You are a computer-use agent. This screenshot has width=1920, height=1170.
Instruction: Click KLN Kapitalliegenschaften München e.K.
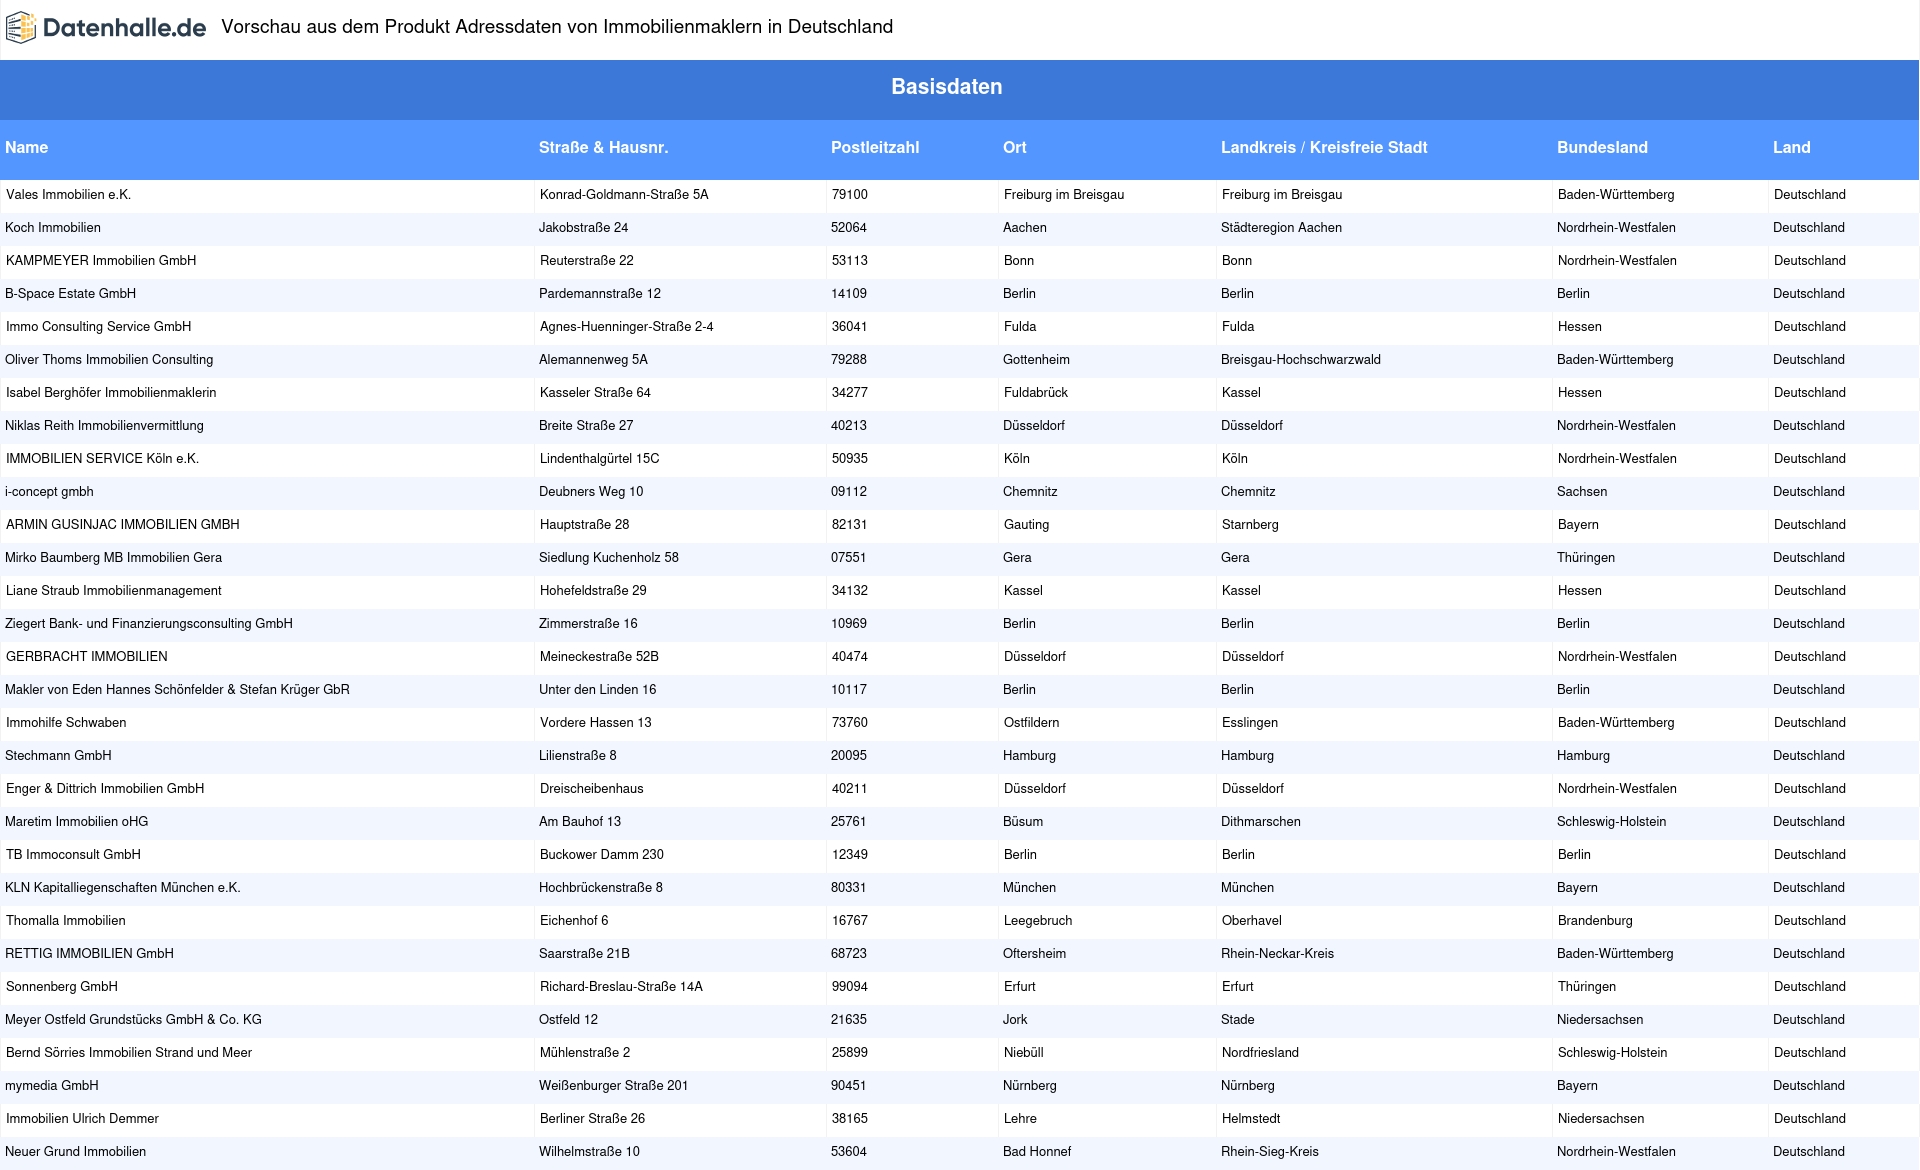pos(123,888)
